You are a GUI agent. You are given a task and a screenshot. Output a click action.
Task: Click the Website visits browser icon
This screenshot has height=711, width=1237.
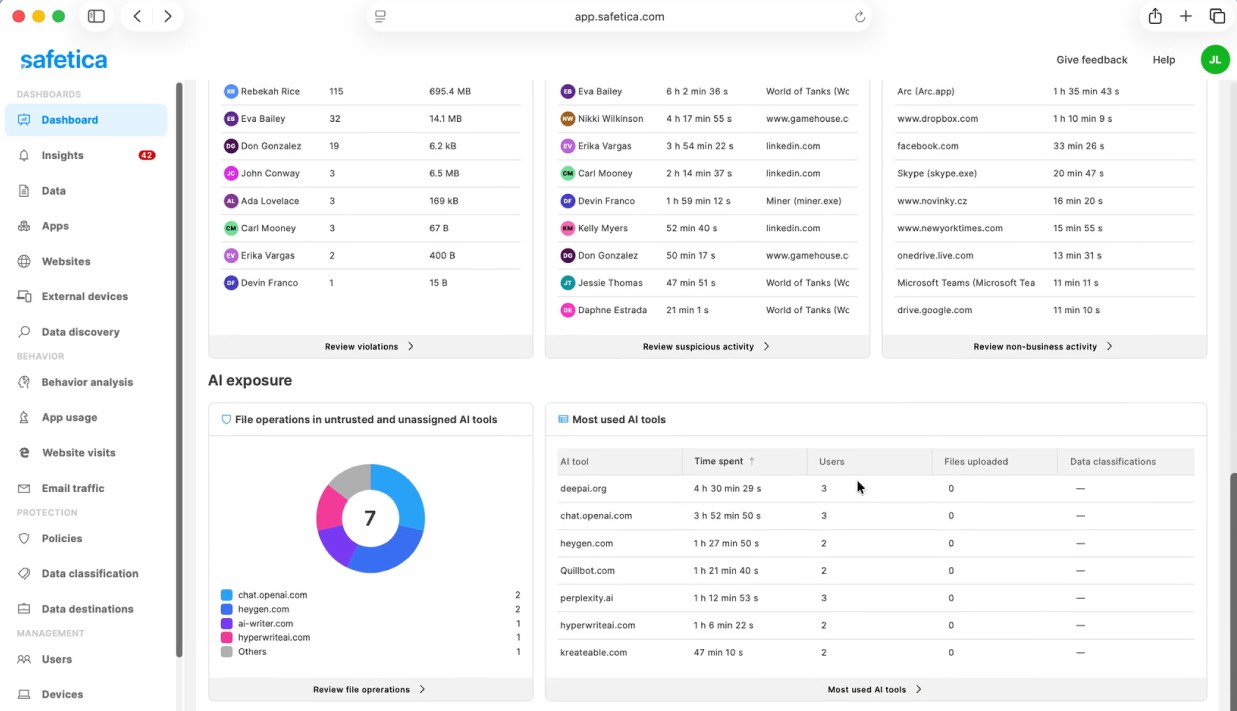click(x=24, y=453)
